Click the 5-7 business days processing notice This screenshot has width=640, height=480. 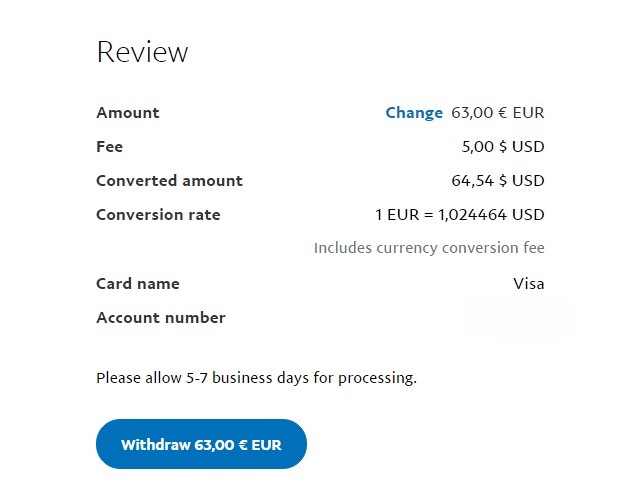(x=256, y=378)
